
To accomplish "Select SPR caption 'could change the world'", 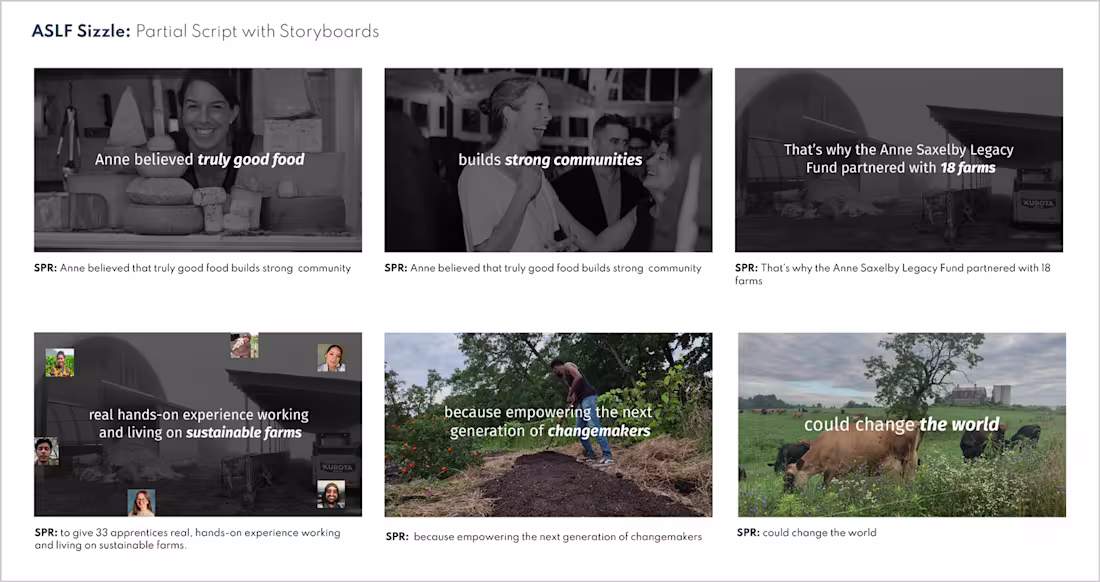I will click(x=806, y=532).
